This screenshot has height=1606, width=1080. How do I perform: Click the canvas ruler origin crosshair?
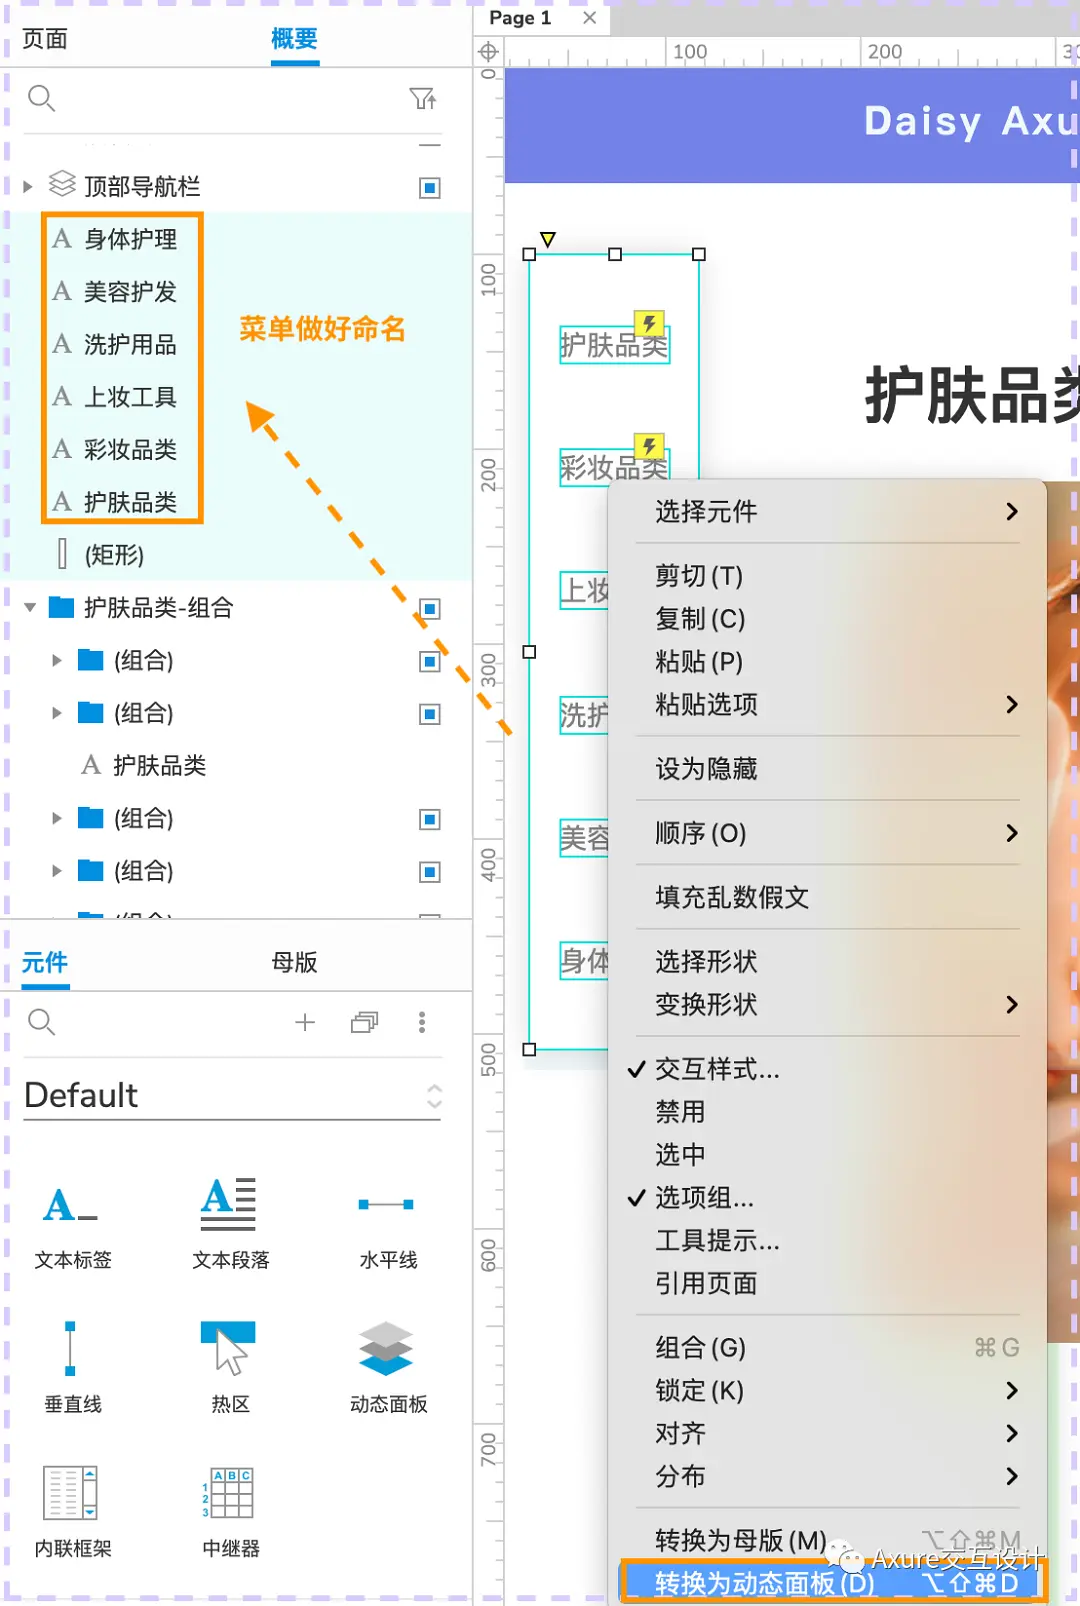488,52
